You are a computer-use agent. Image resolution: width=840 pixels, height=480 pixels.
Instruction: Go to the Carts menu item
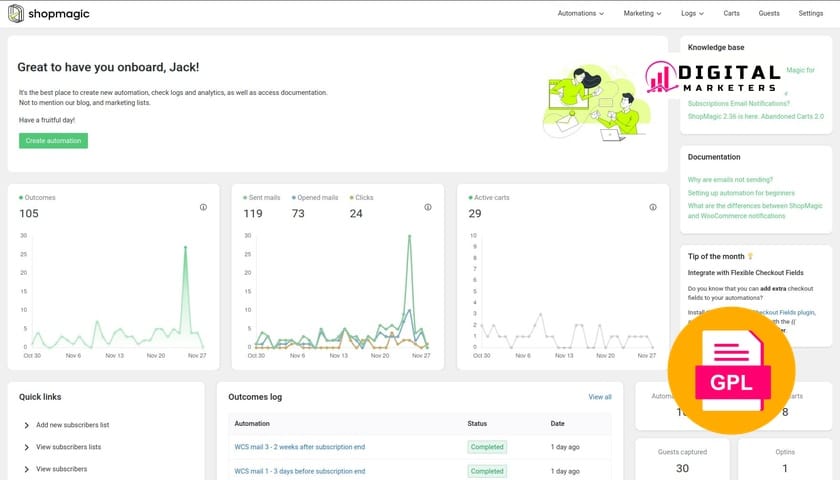pos(731,14)
